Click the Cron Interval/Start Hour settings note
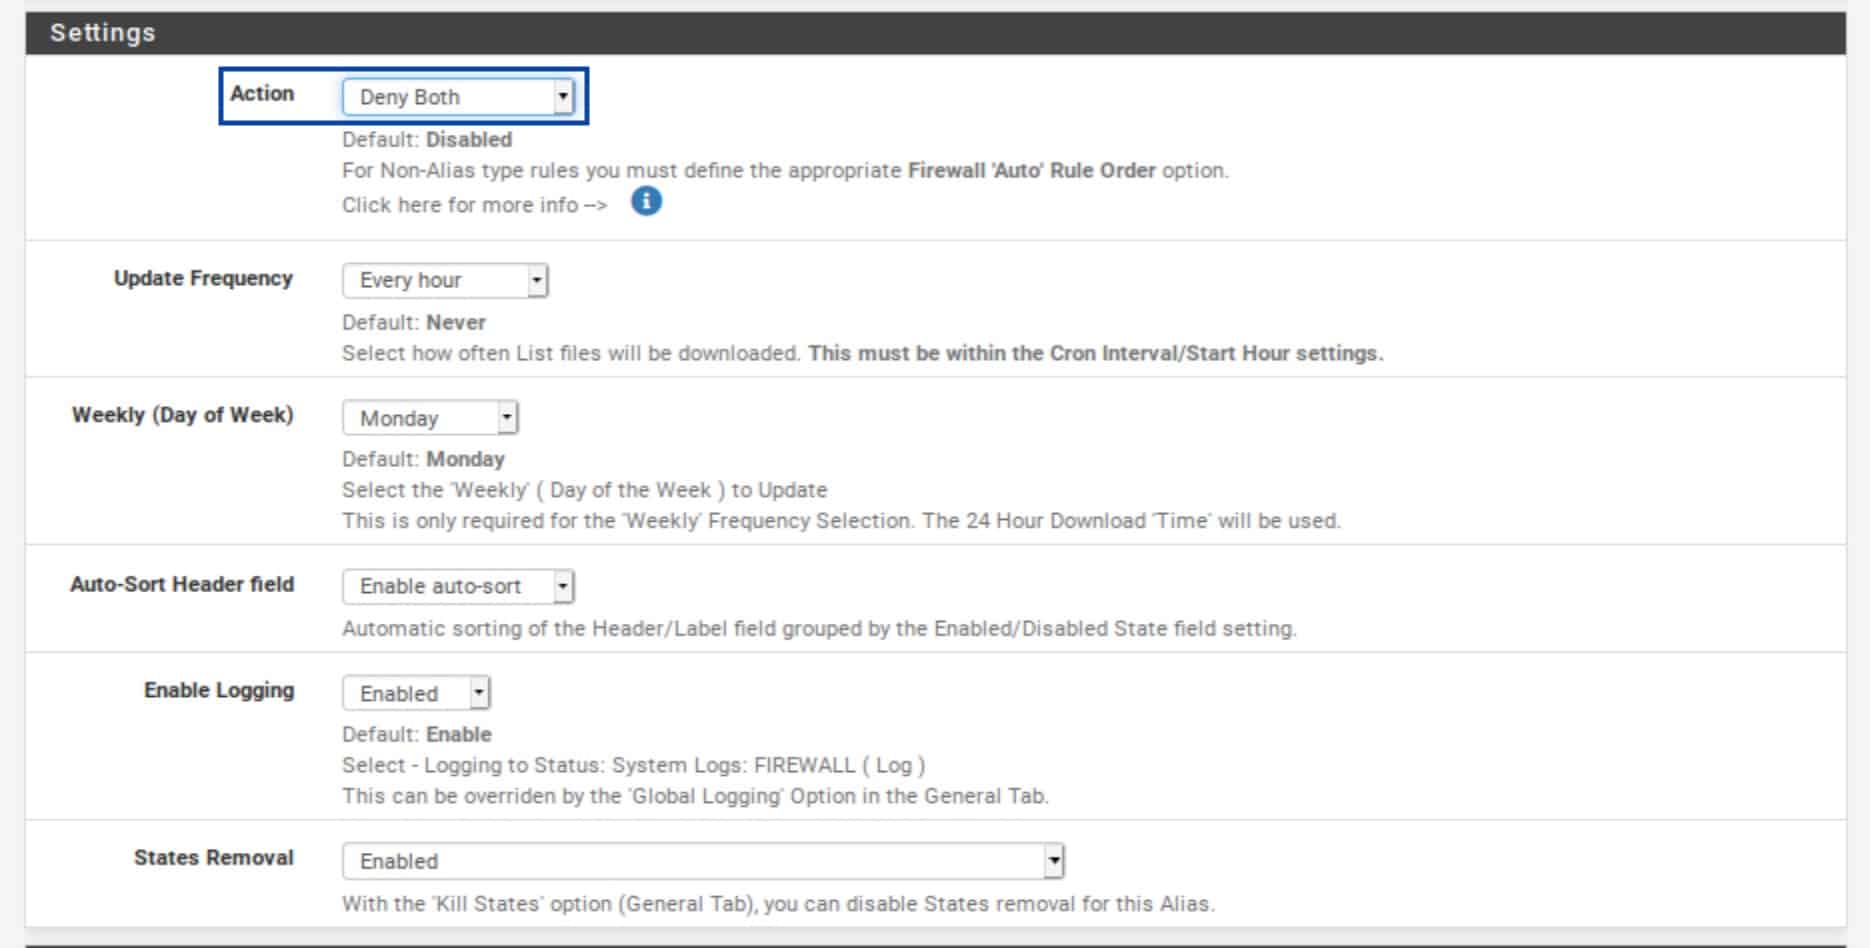Screen dimensions: 1870x948 click(x=1096, y=353)
